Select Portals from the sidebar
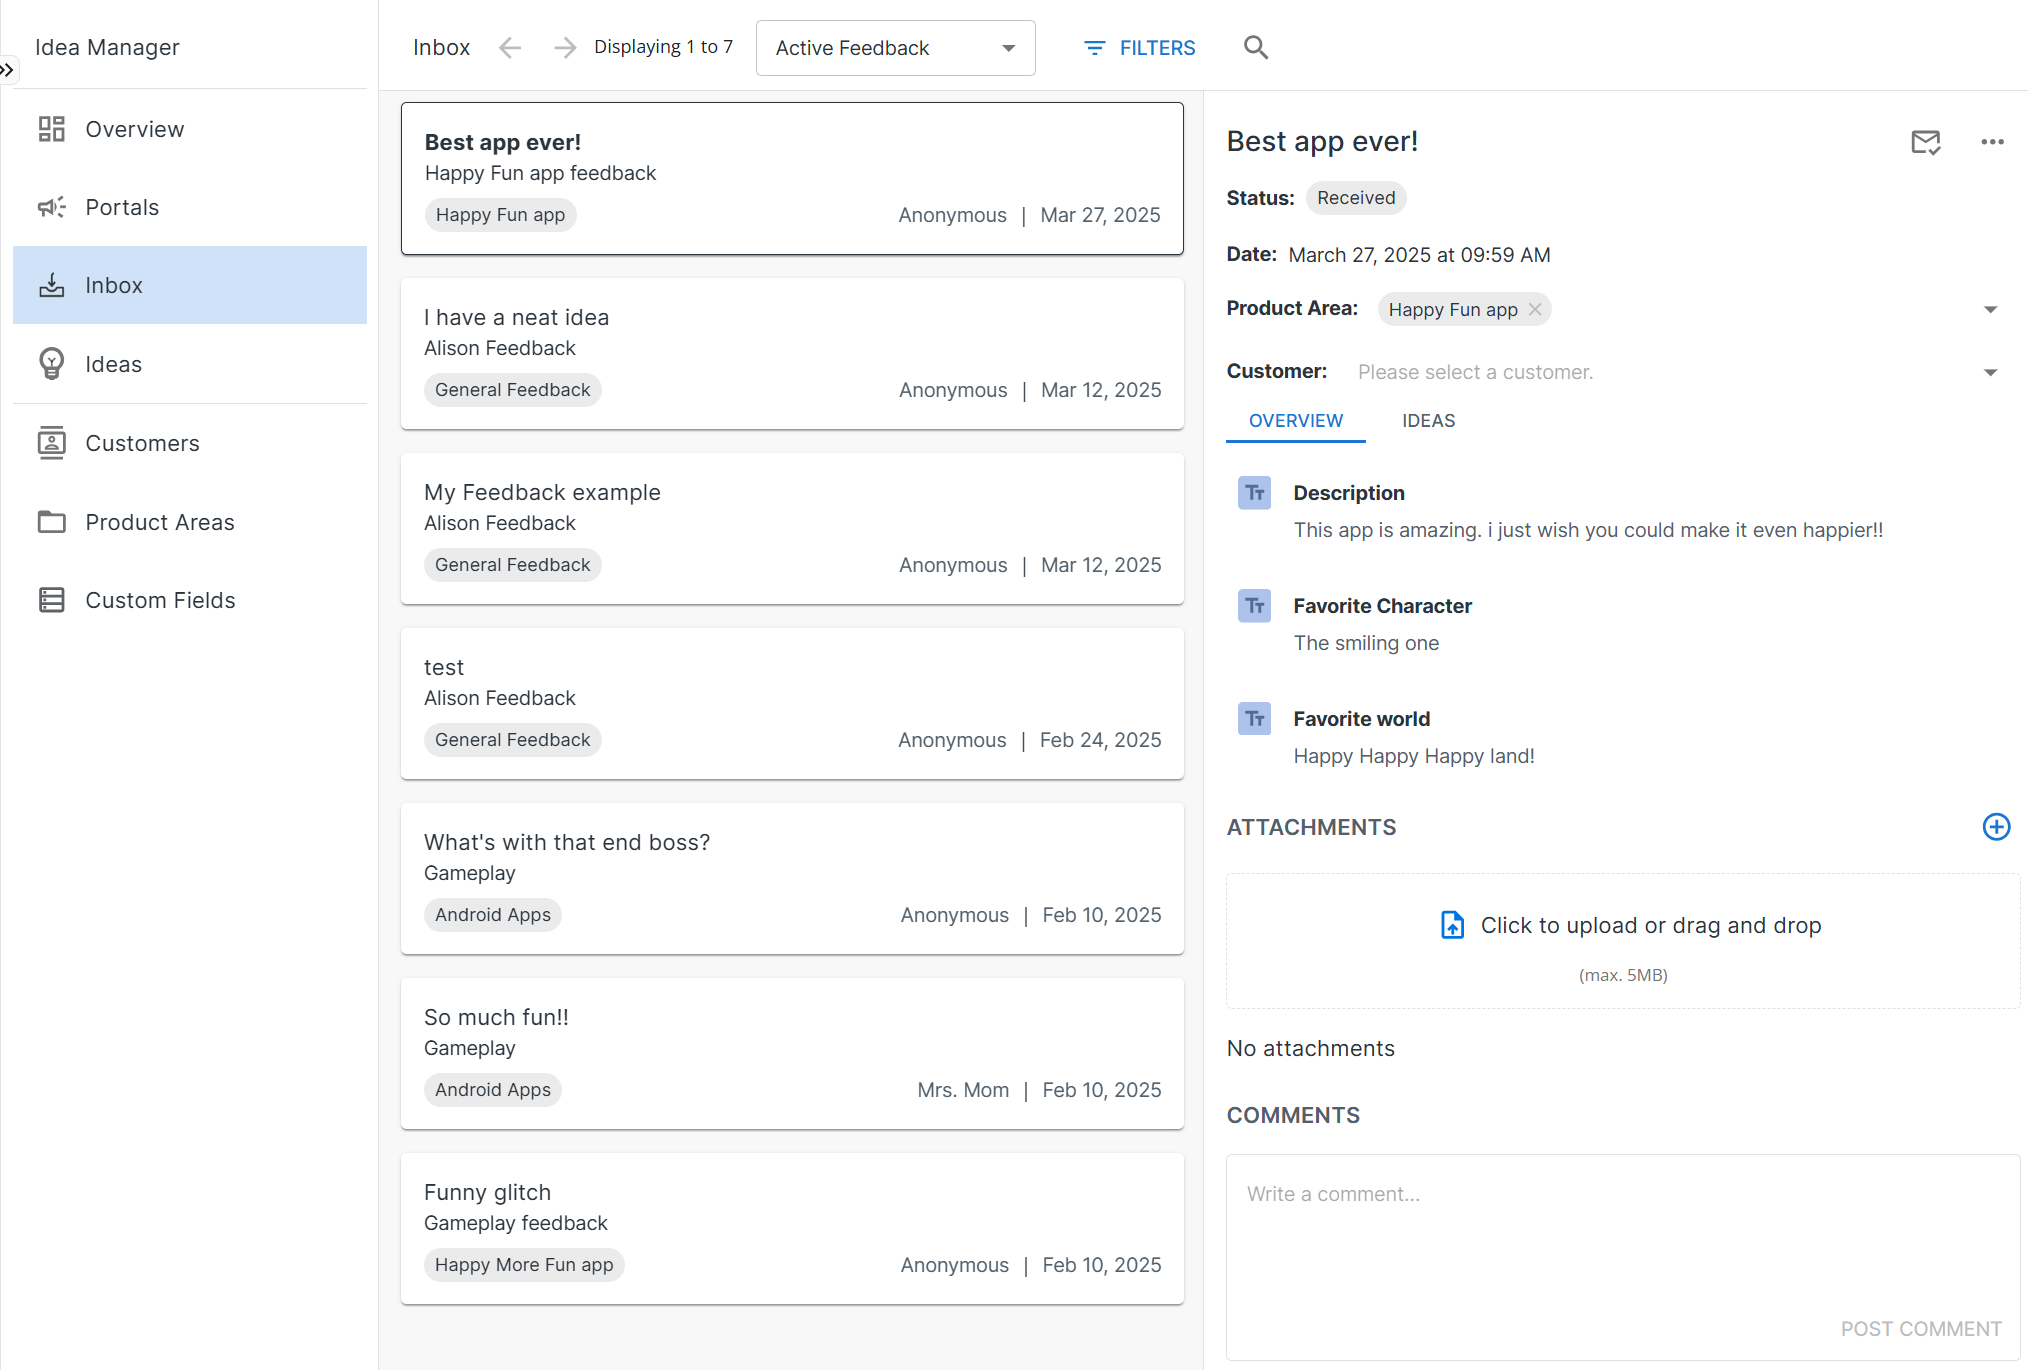Screen dimensions: 2028x1370 pos(122,207)
